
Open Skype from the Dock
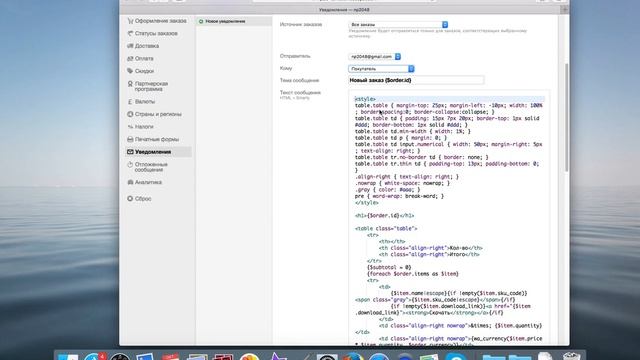(x=456, y=356)
